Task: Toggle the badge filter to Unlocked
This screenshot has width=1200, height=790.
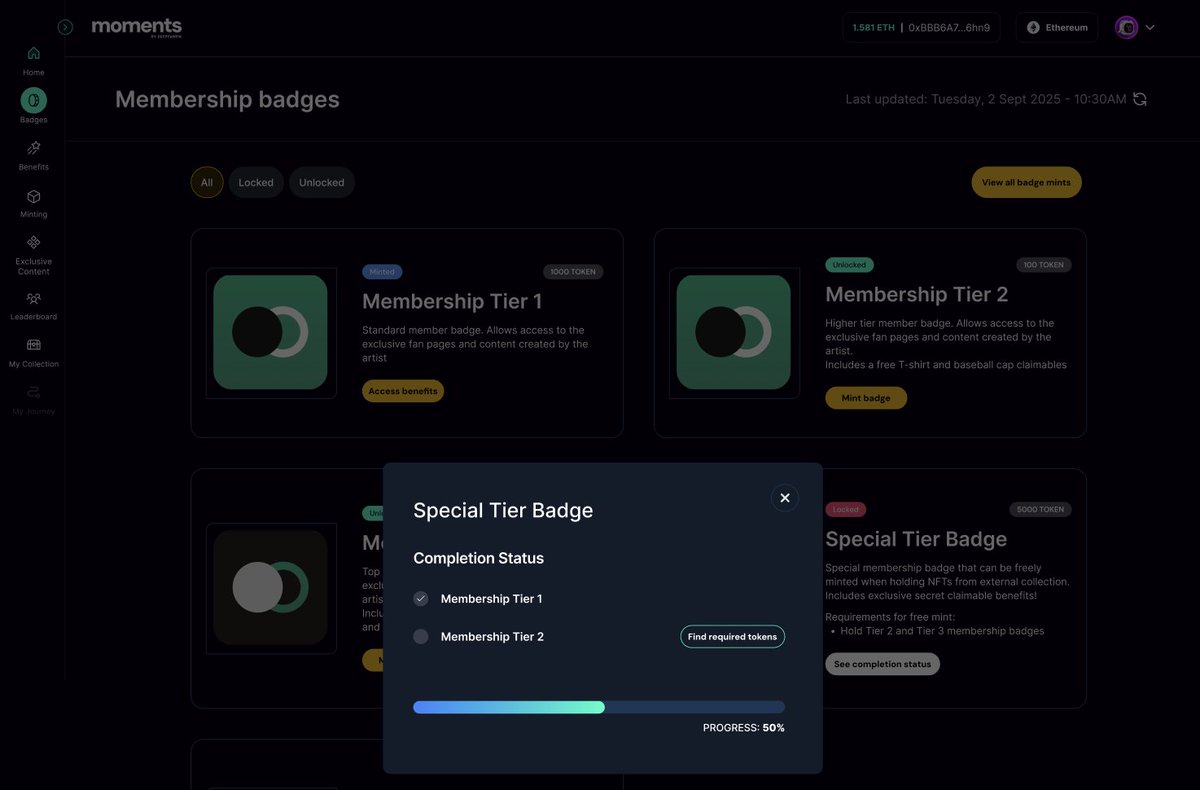Action: tap(321, 182)
